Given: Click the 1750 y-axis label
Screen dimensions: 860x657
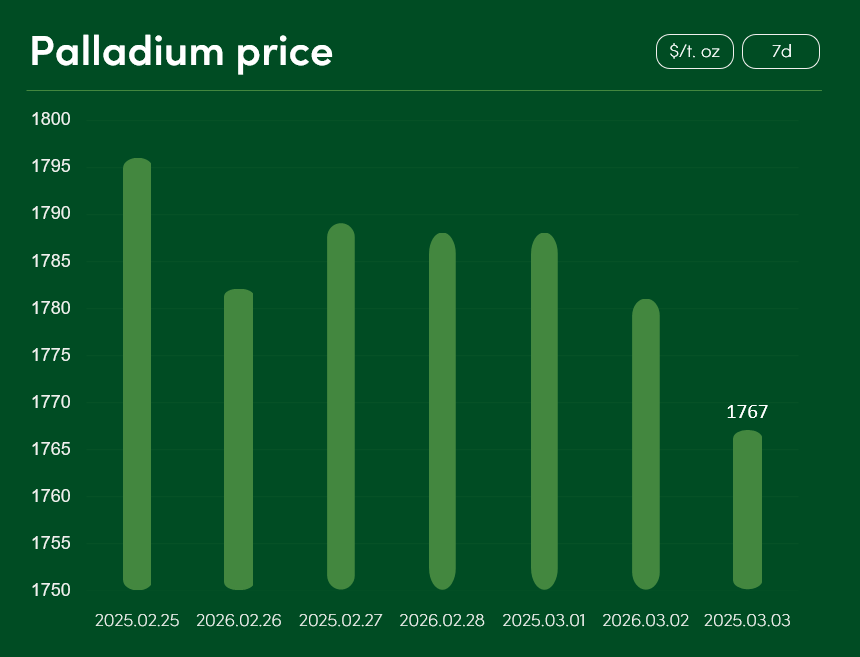Looking at the screenshot, I should click(51, 590).
